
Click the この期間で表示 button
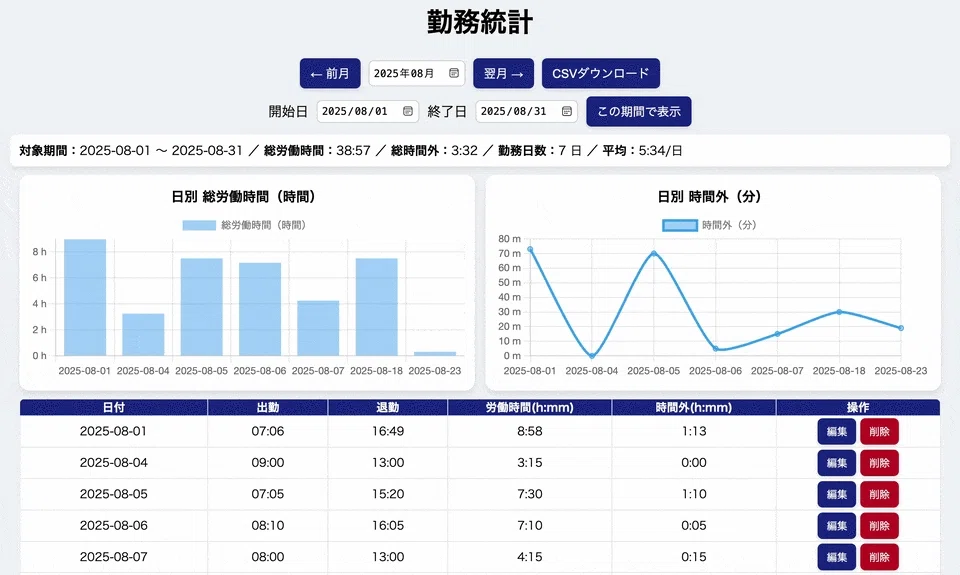639,111
